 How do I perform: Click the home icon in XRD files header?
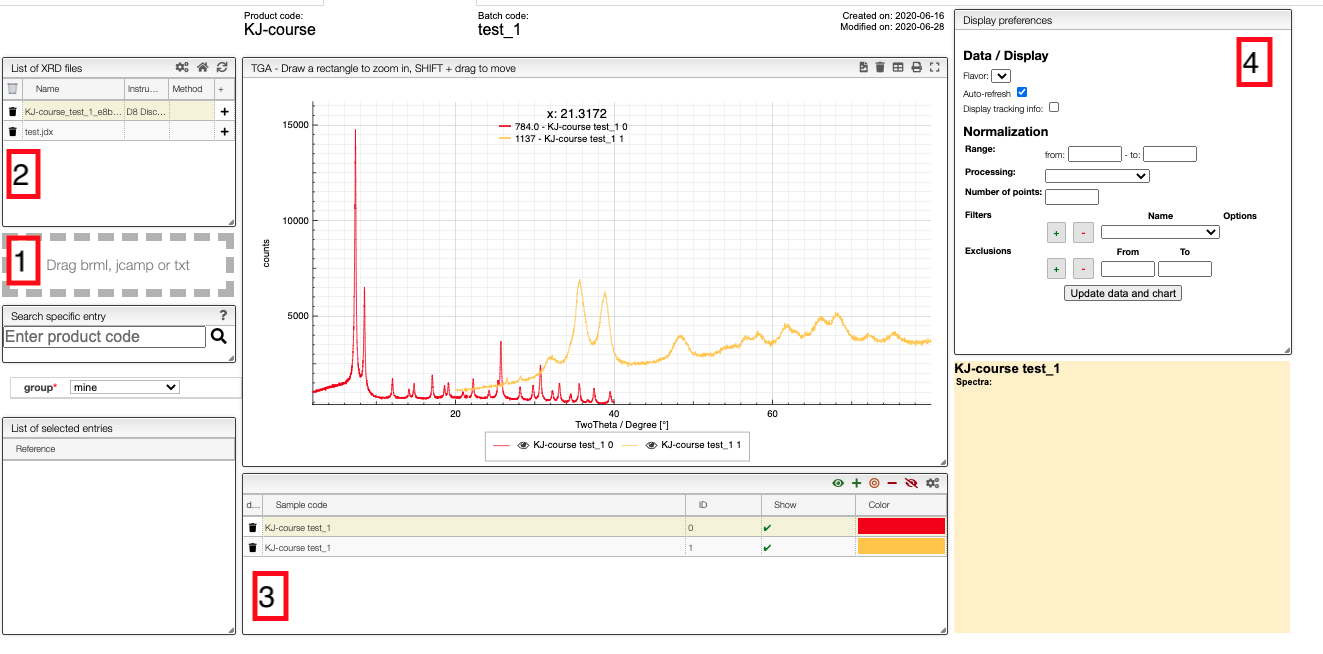tap(203, 68)
